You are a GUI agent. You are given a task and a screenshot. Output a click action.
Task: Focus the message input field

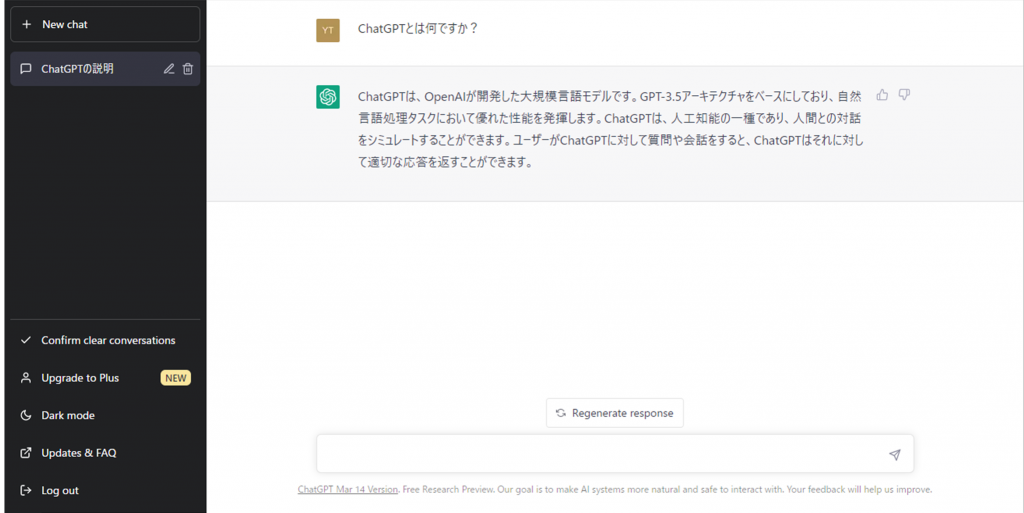(600, 454)
